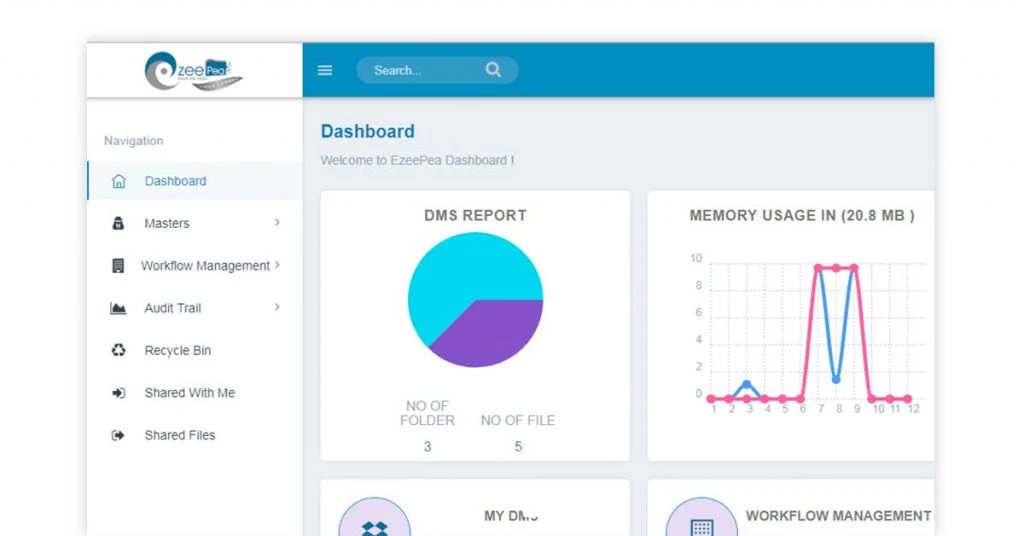Click the Dashboard home icon
The image size is (1024, 536).
(x=118, y=181)
